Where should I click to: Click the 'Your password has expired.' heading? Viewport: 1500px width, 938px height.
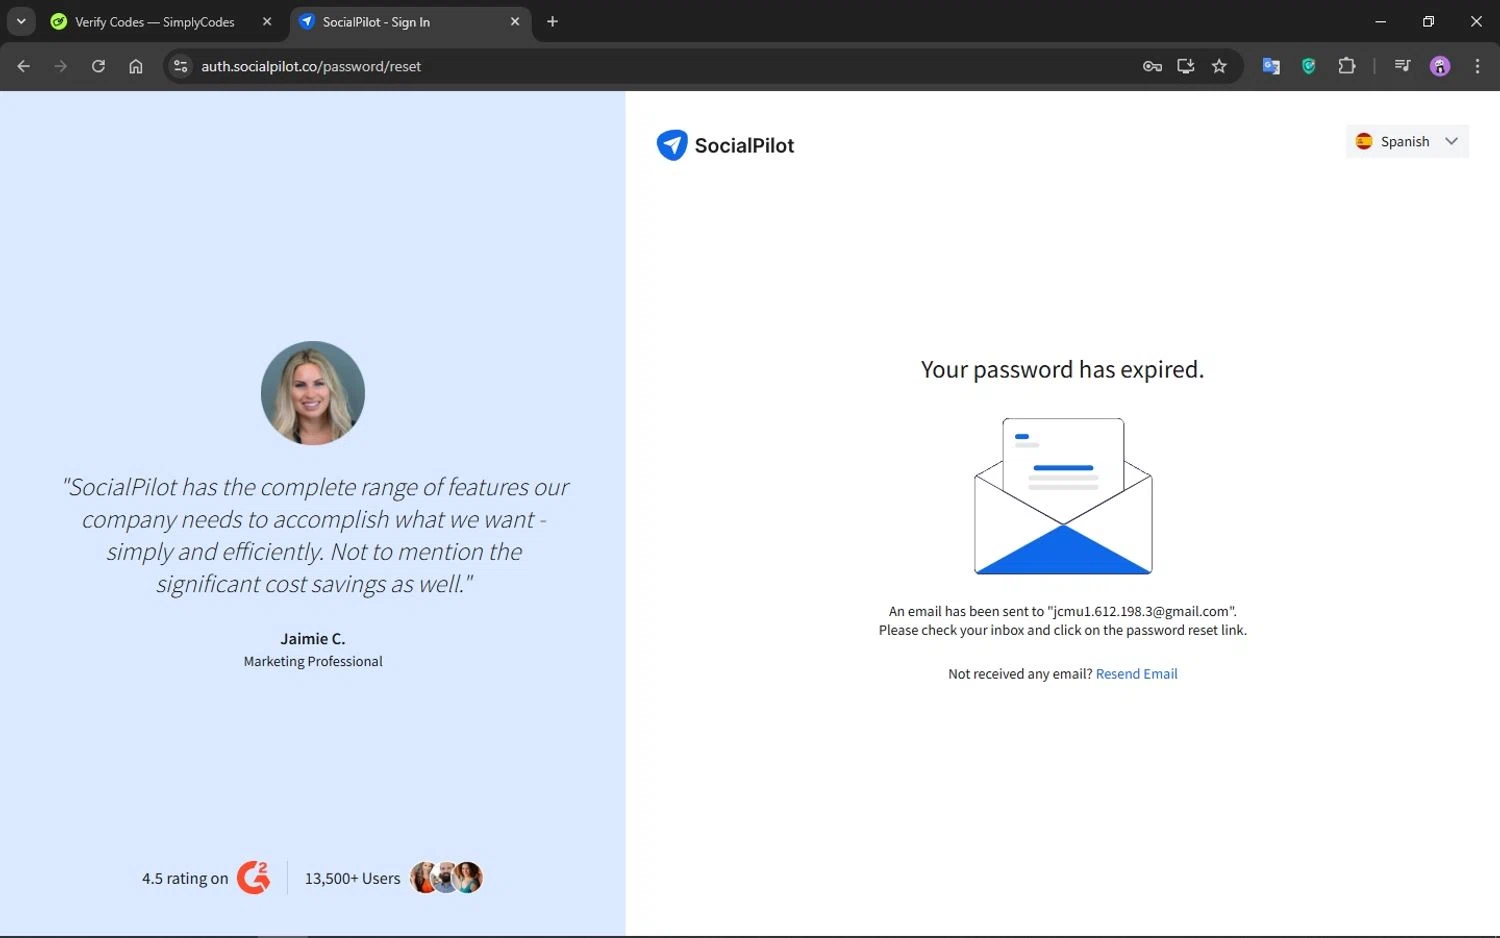(x=1062, y=369)
